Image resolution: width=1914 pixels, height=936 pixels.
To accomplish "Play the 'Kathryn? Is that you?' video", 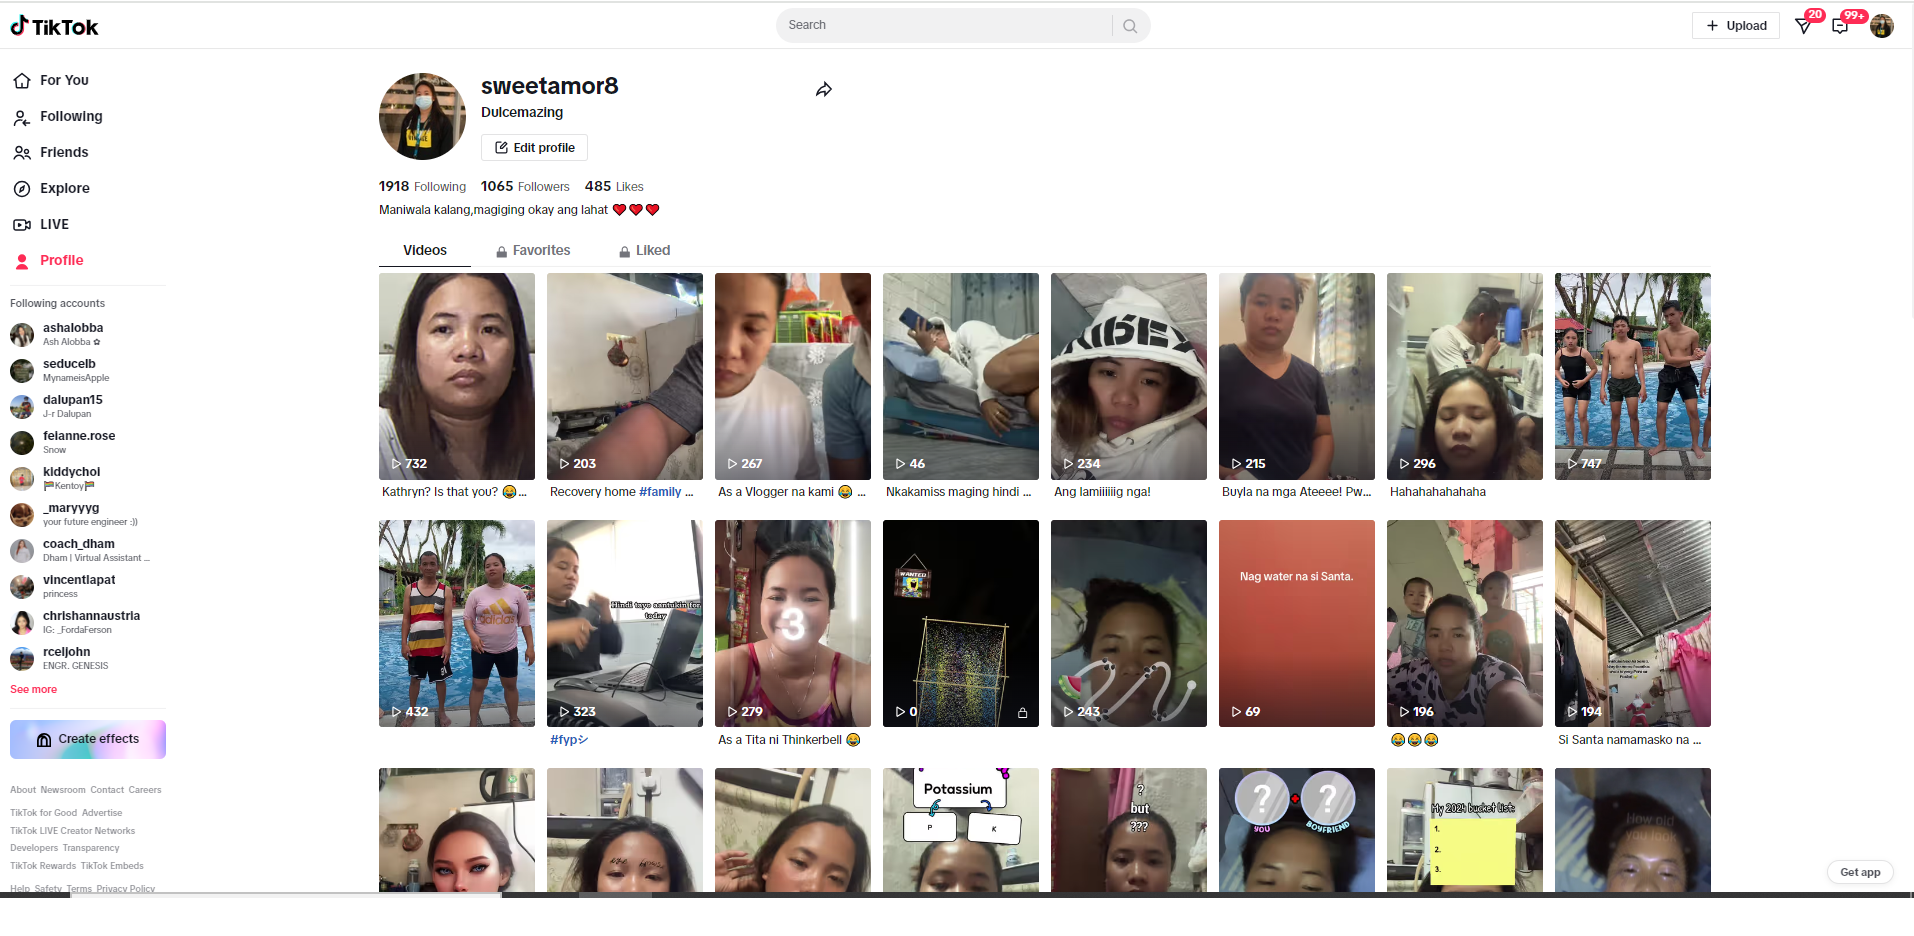I will click(457, 376).
